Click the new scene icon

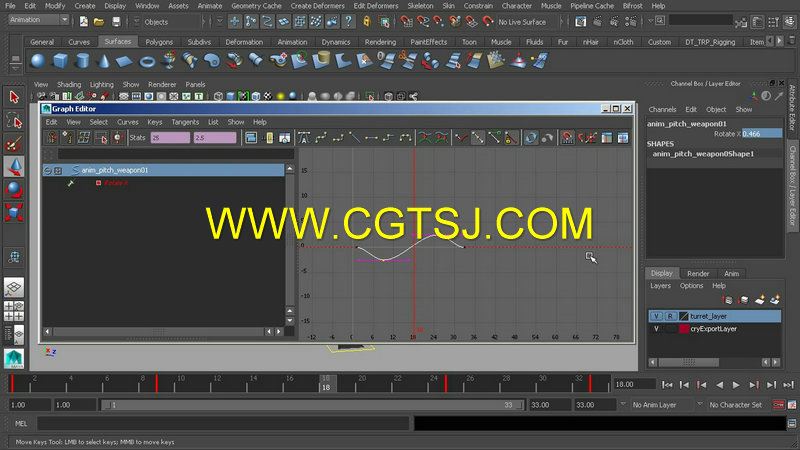(x=84, y=22)
